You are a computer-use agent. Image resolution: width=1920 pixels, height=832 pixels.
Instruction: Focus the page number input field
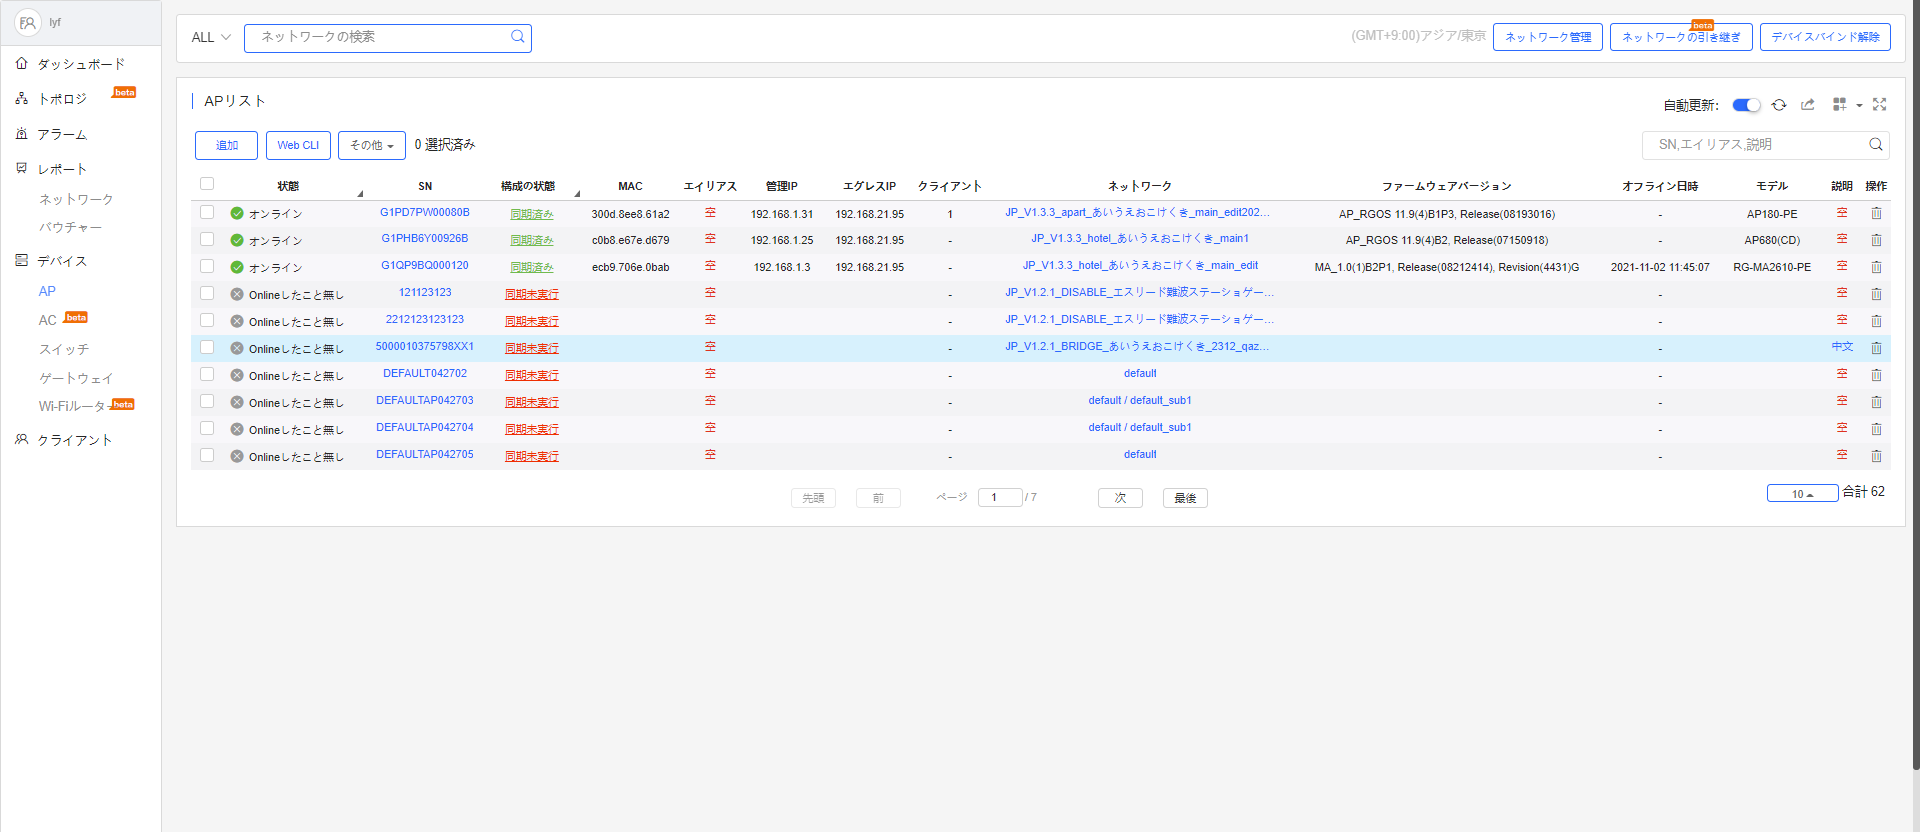[x=1000, y=497]
